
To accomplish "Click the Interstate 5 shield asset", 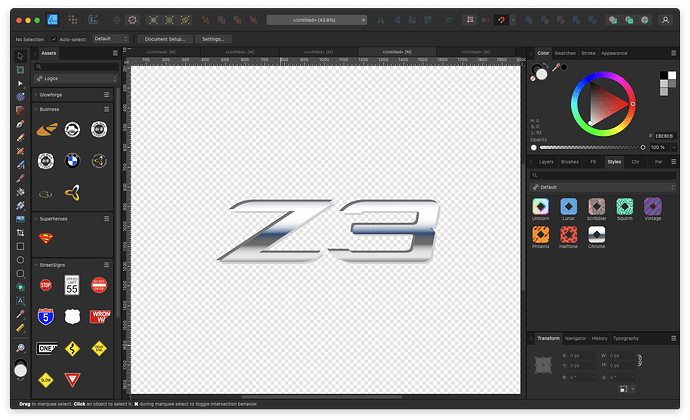I will [x=46, y=317].
